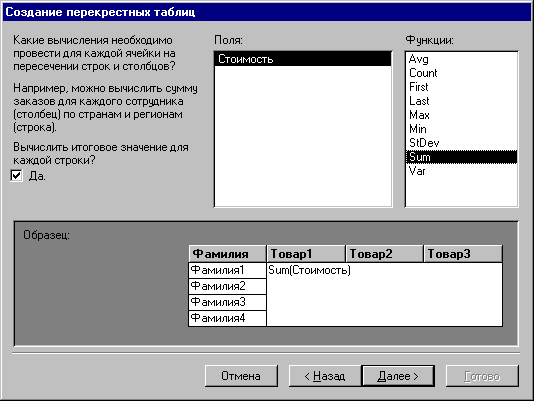Go back with the Назад button
The image size is (534, 401).
coord(325,376)
